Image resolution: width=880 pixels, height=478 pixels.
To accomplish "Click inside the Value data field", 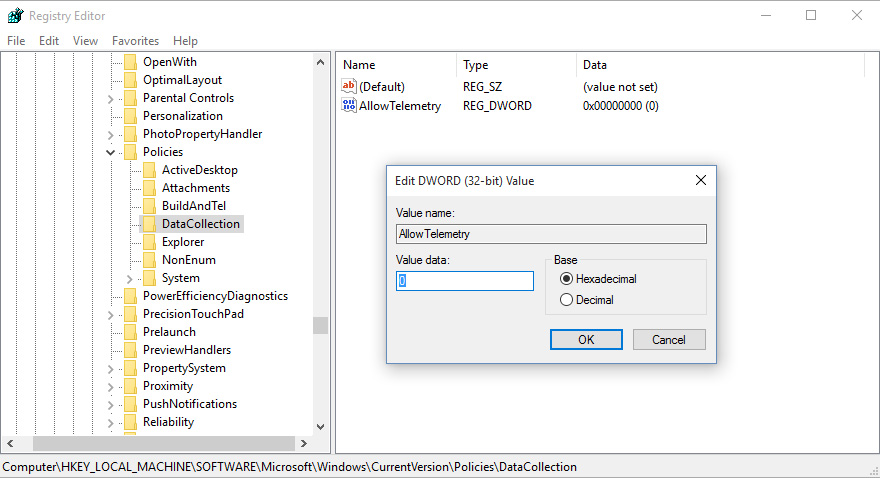I will pyautogui.click(x=465, y=281).
